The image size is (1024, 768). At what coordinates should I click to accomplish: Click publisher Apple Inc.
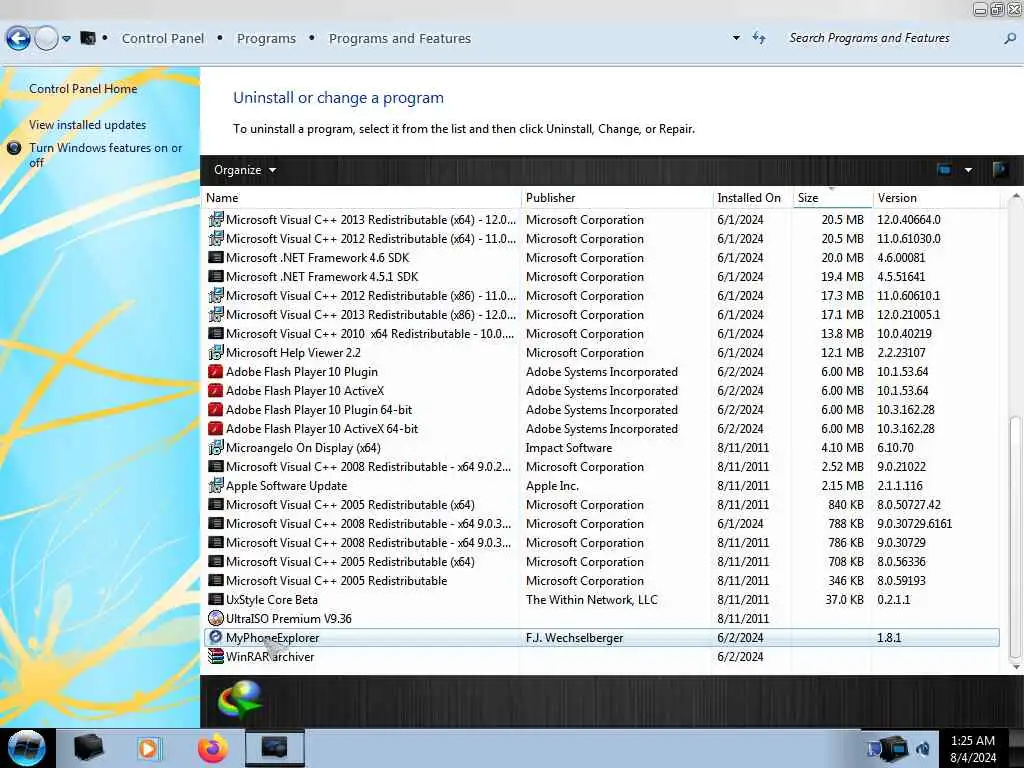pos(552,485)
